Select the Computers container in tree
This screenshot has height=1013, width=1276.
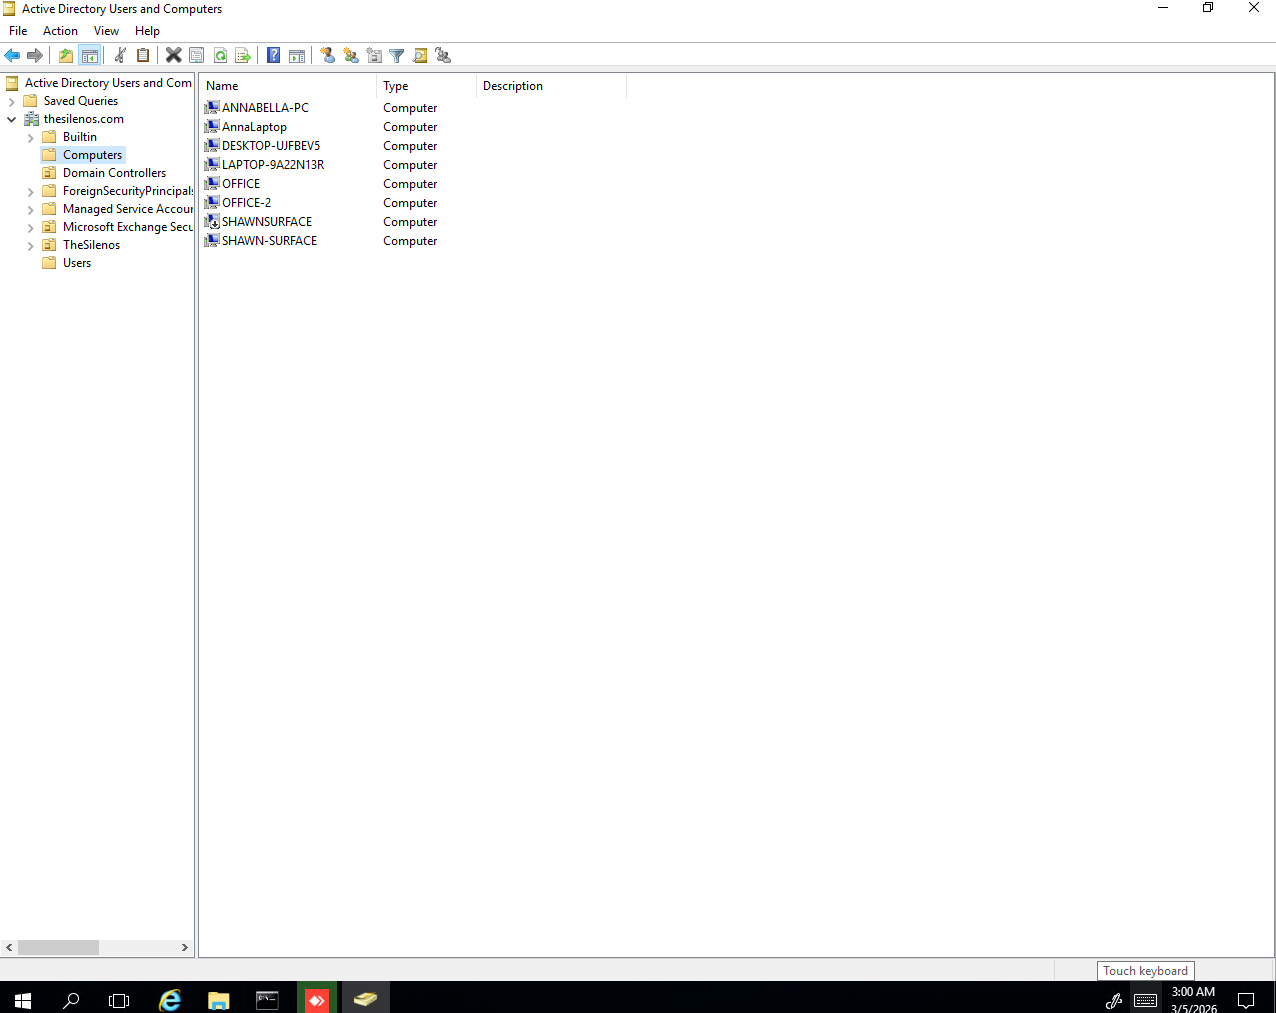coord(92,155)
